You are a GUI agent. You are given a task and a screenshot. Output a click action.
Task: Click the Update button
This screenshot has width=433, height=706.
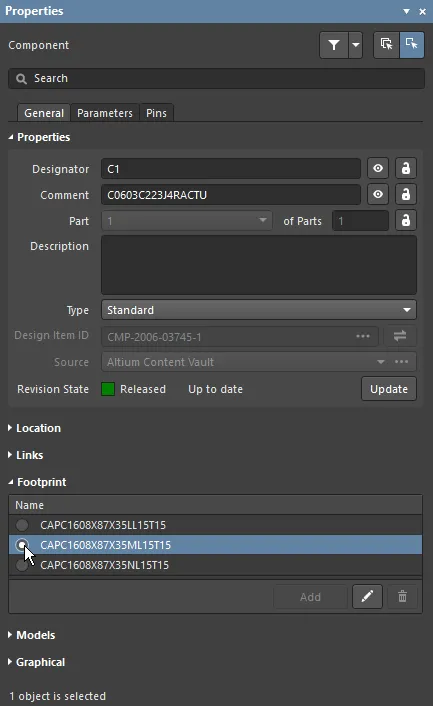[389, 389]
